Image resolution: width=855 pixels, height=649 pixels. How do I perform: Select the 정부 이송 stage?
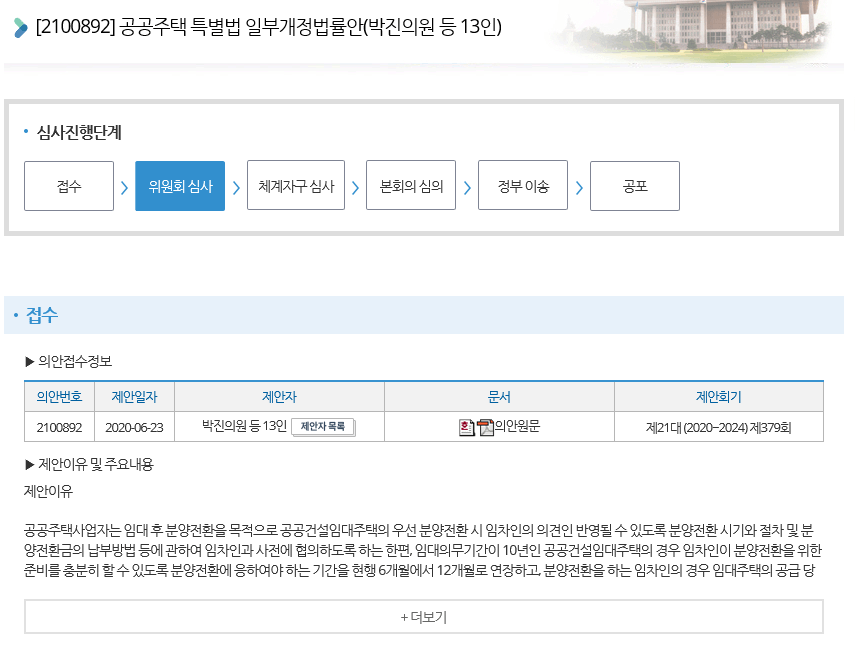click(523, 186)
